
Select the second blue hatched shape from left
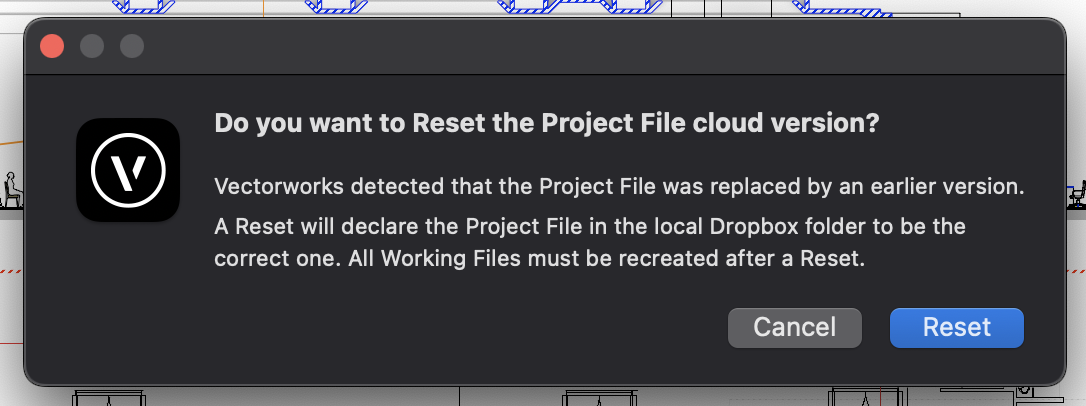[335, 8]
